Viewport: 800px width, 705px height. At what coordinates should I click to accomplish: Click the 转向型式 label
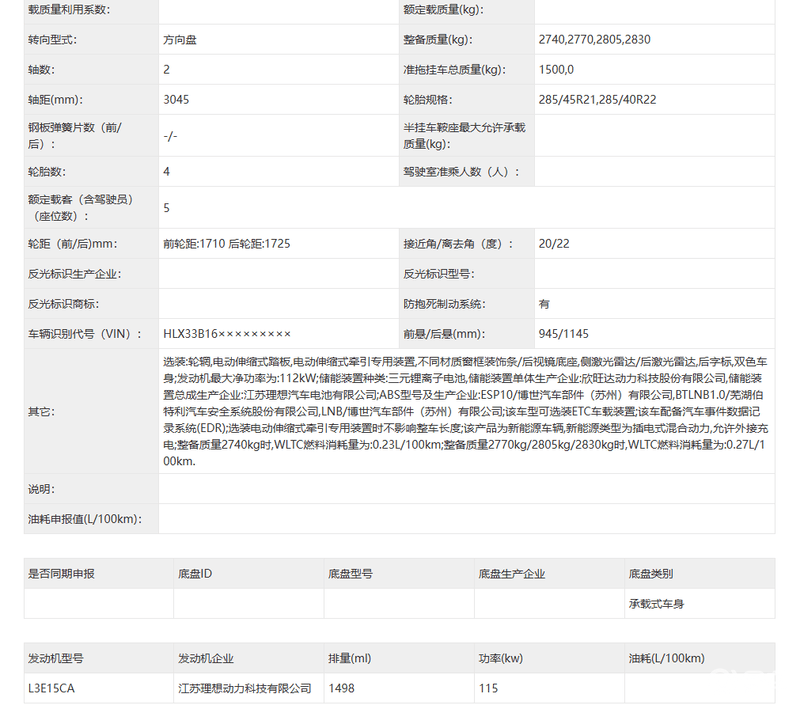pos(52,40)
